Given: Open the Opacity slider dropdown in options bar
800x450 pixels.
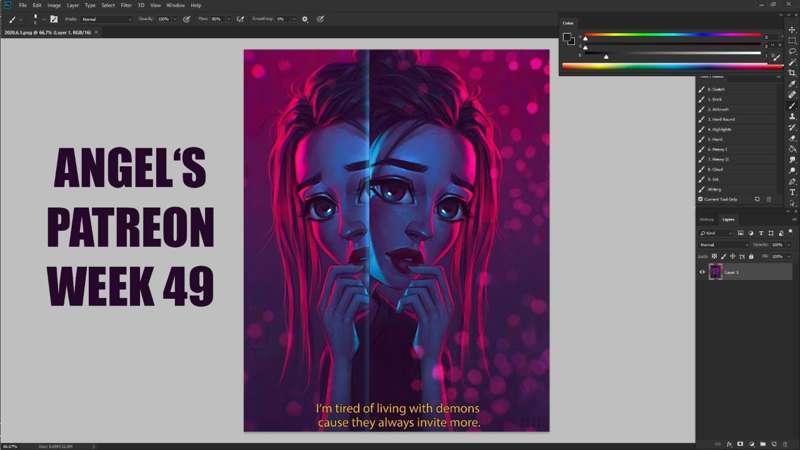Looking at the screenshot, I should click(174, 19).
